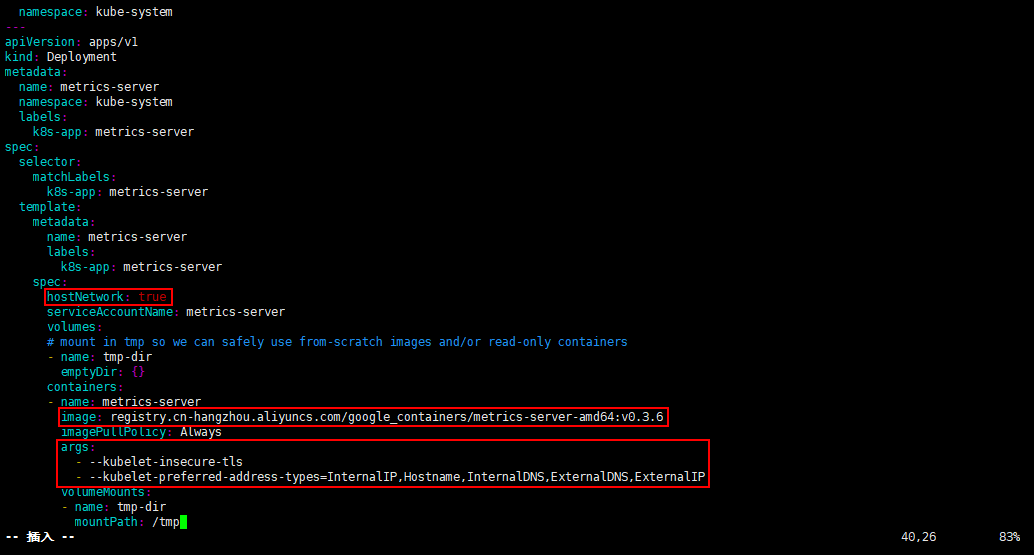Click the serviceAccountName key

tap(109, 312)
